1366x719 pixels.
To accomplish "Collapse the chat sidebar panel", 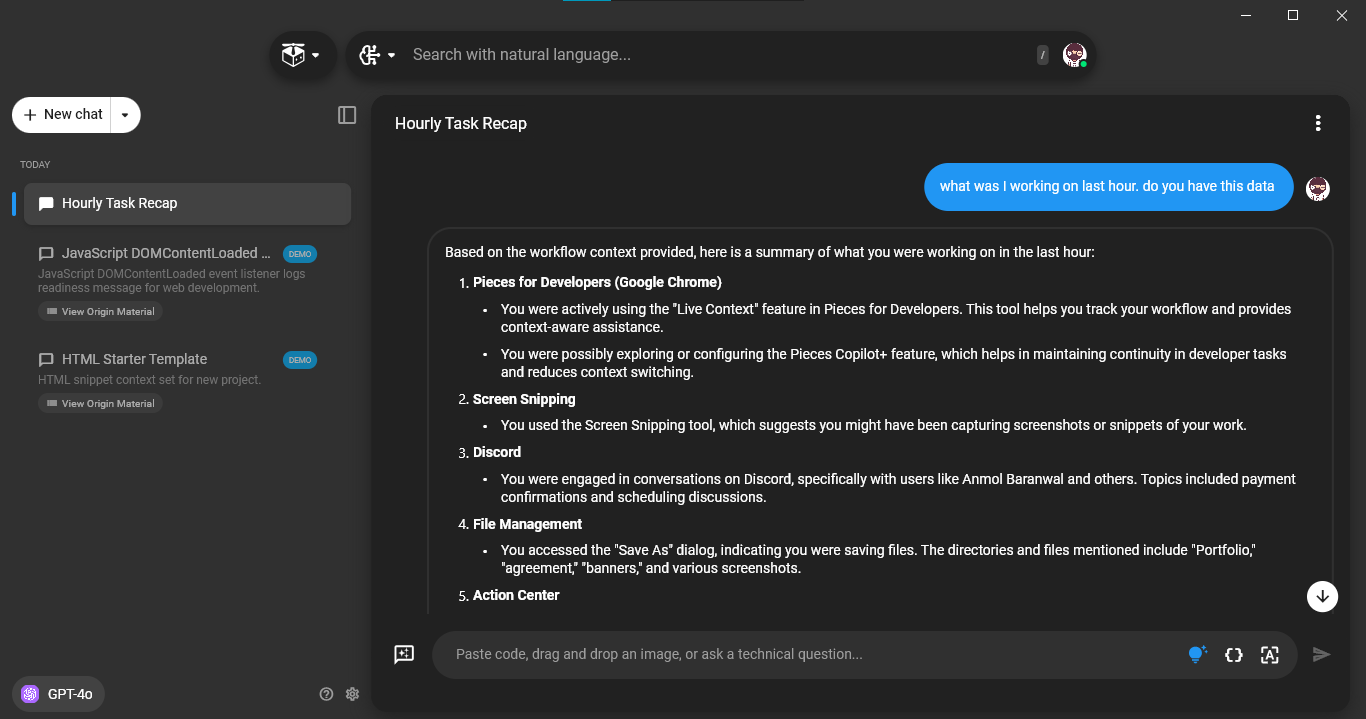I will point(347,115).
